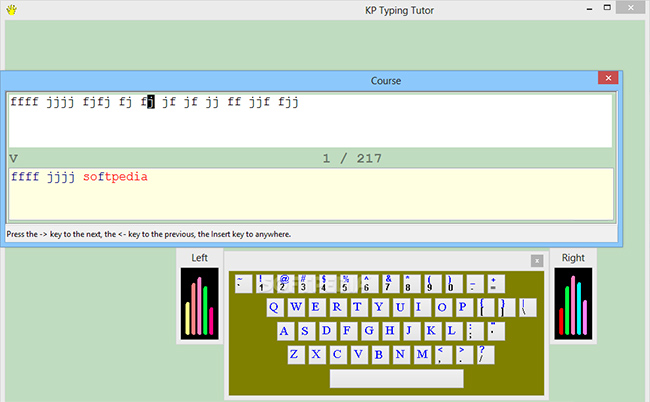
Task: Close the on-screen keyboard panel
Action: (x=537, y=261)
